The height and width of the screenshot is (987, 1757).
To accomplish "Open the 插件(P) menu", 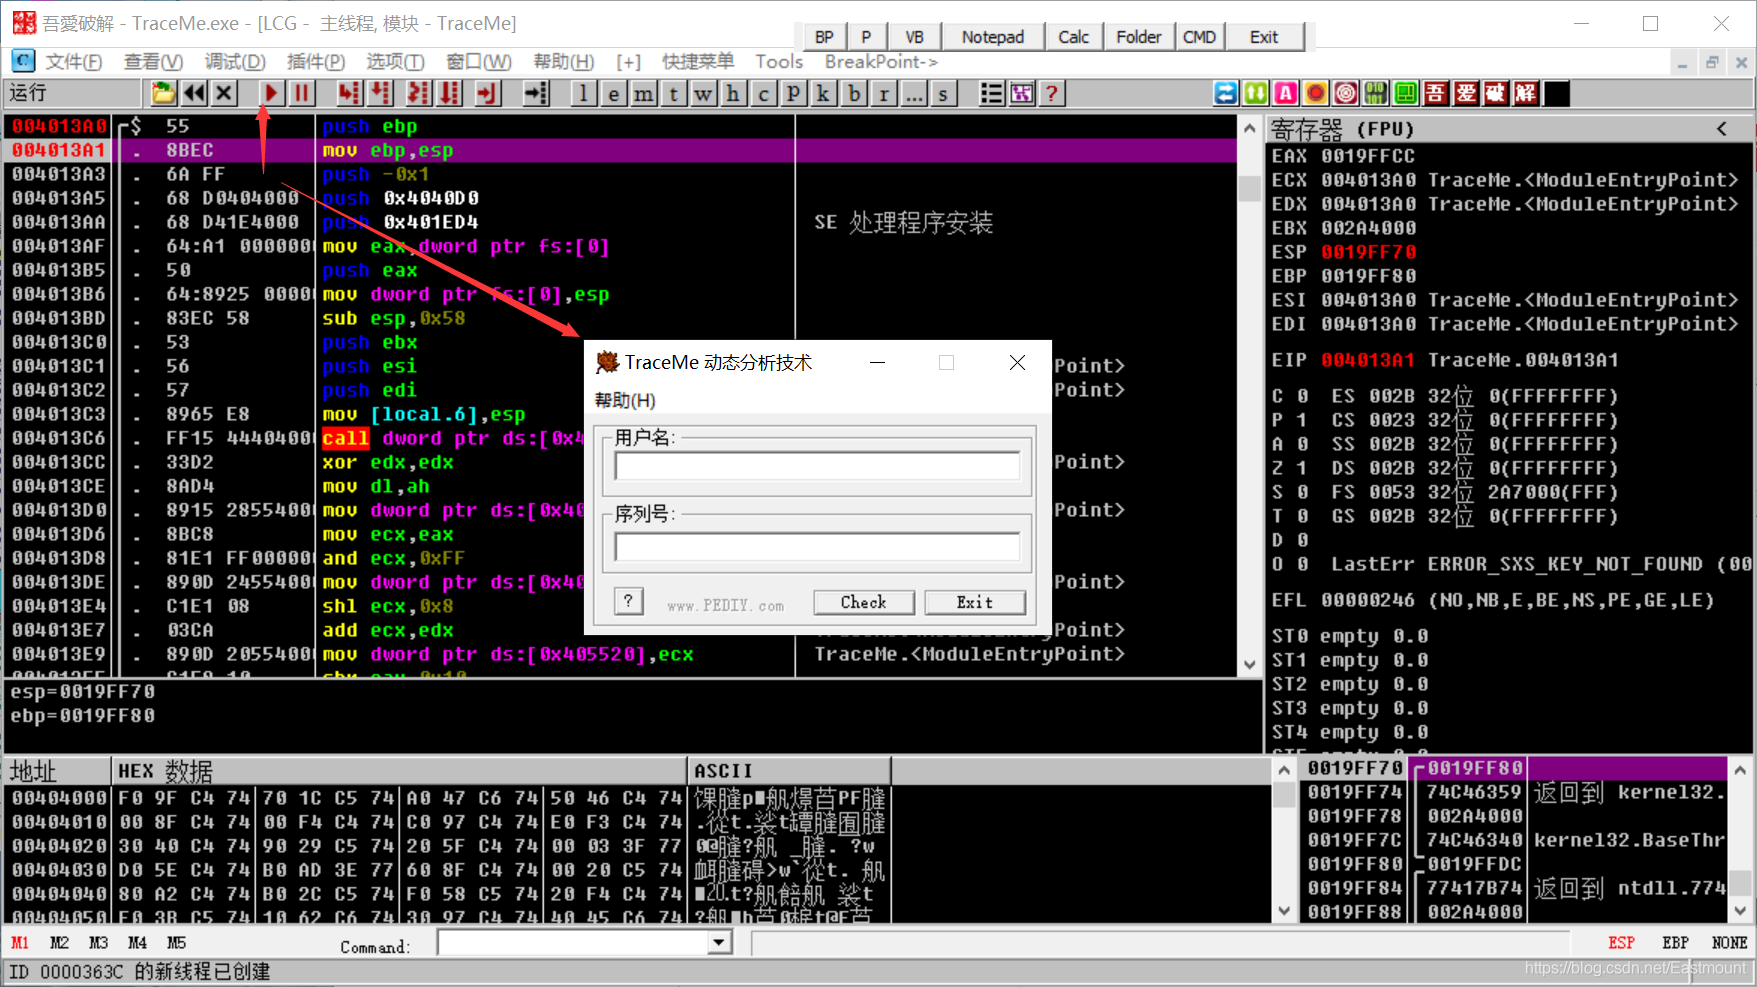I will (x=316, y=62).
